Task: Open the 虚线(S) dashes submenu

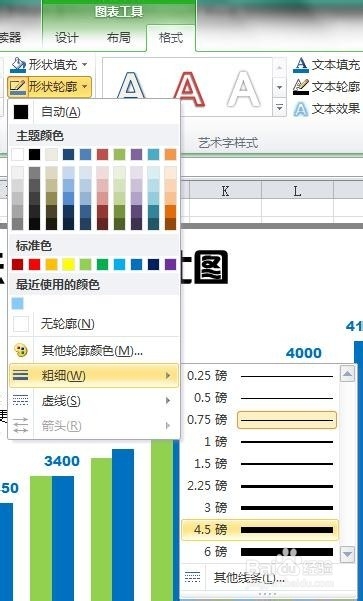Action: [94, 401]
